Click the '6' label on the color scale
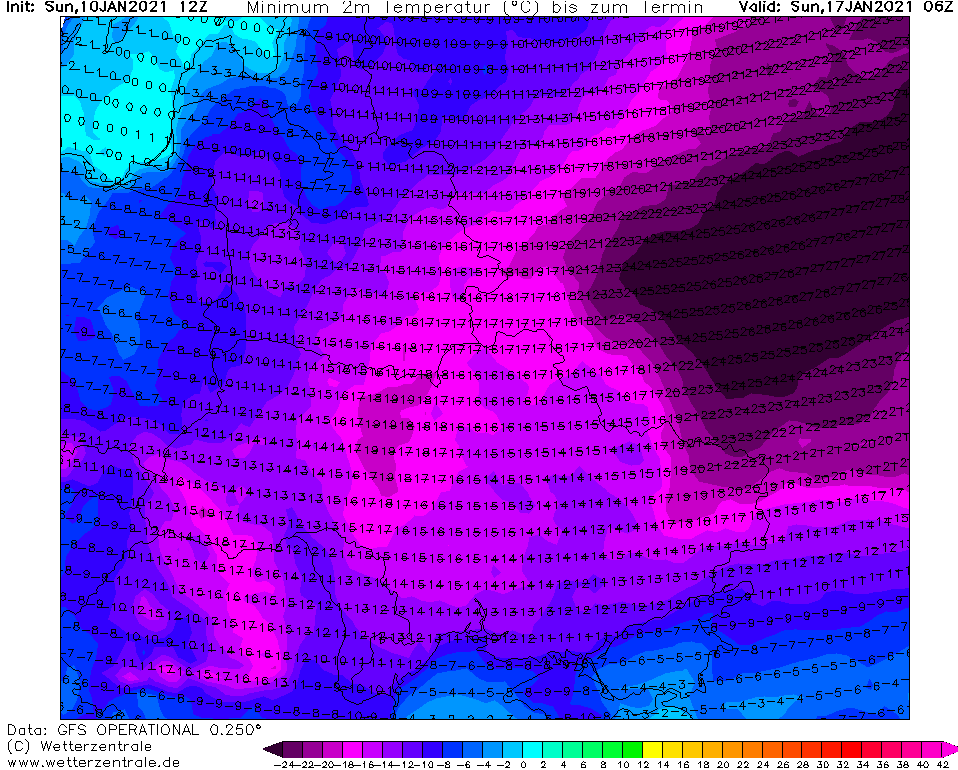Image resolution: width=958 pixels, height=770 pixels. [583, 764]
